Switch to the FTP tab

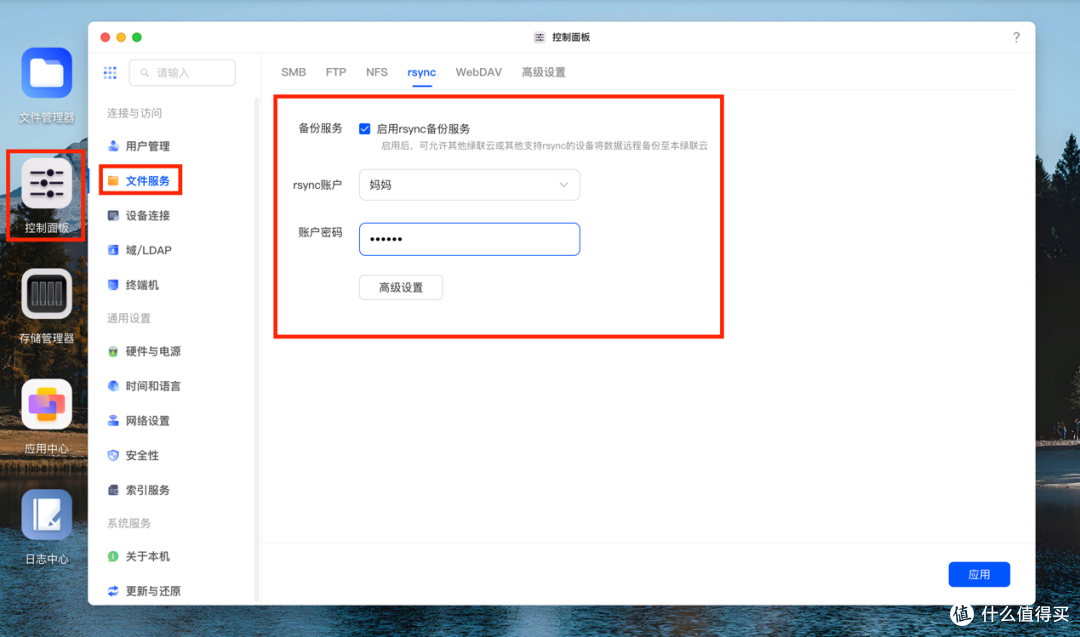(335, 72)
